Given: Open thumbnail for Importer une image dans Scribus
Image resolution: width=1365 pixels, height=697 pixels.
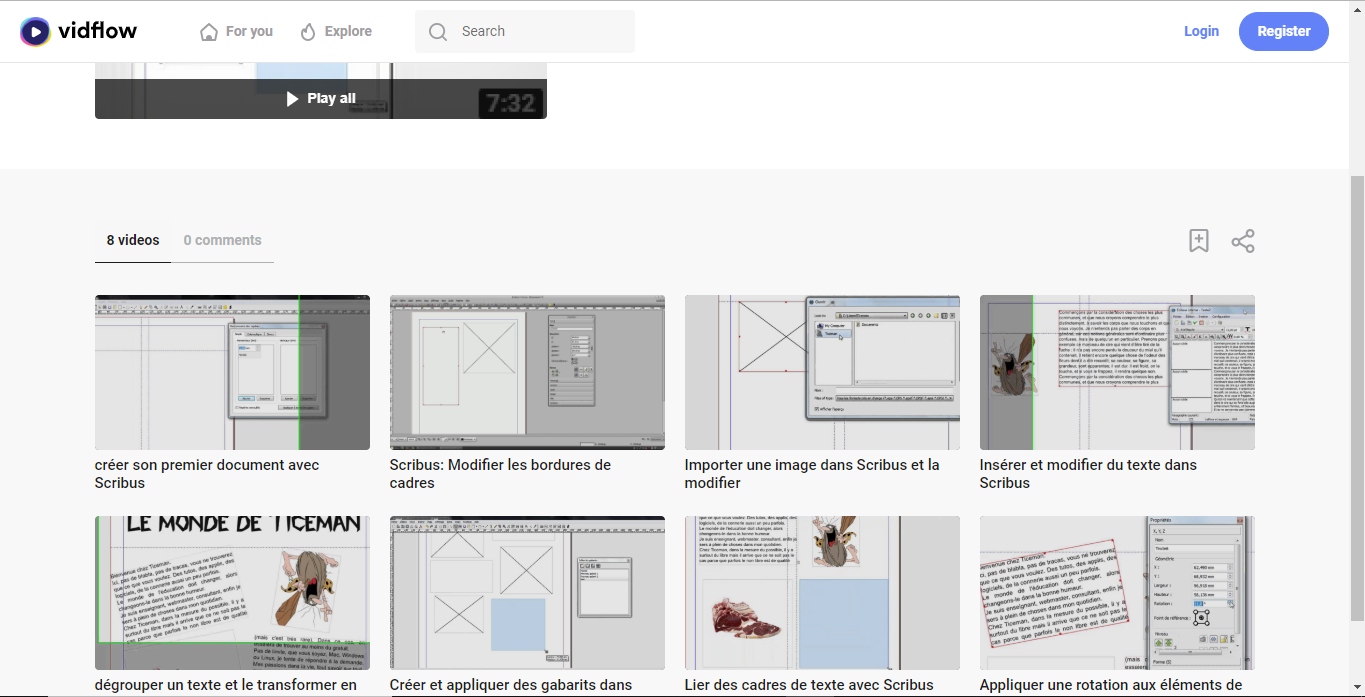Looking at the screenshot, I should click(x=822, y=372).
